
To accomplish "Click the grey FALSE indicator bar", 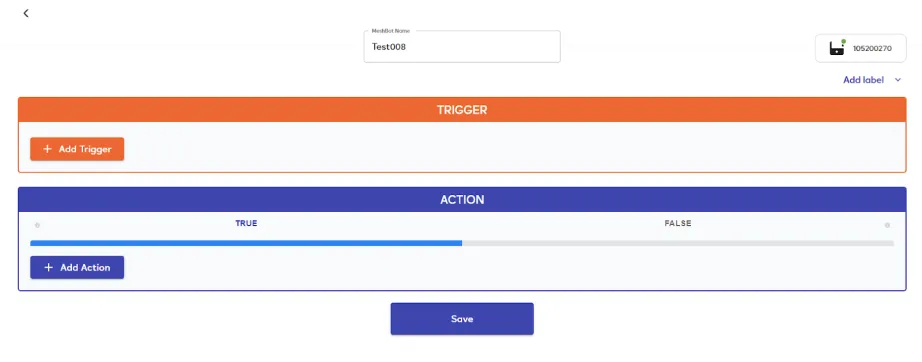I will coord(678,243).
